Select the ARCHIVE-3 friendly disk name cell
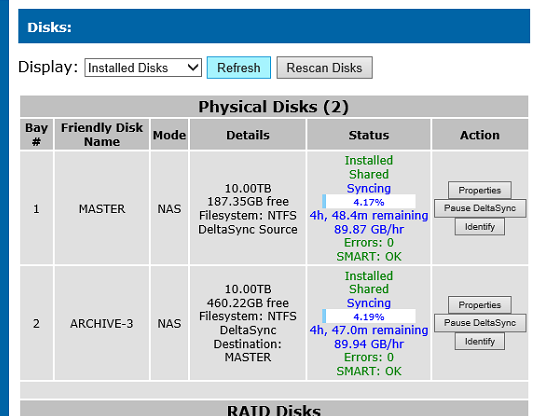Viewport: 538px width, 416px height. pos(102,323)
